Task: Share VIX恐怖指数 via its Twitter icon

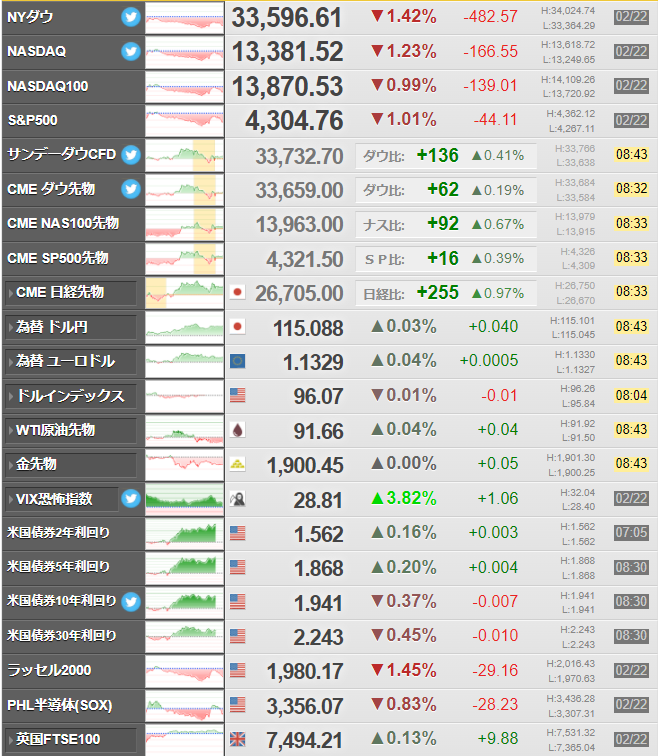Action: [131, 499]
